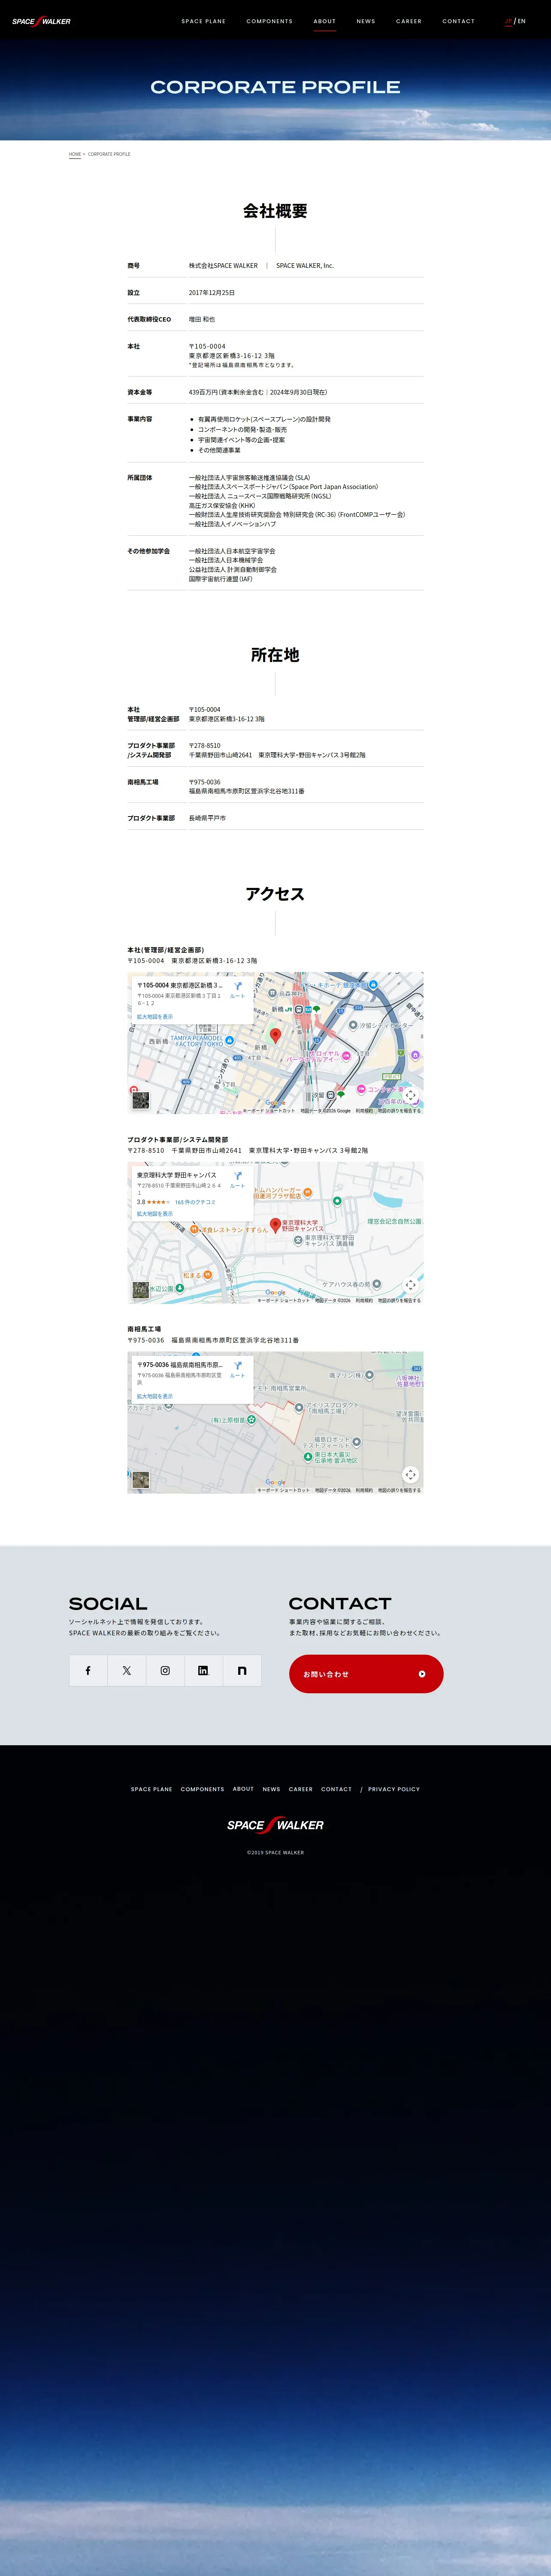Click the footer SPACE PLANE link
The width and height of the screenshot is (551, 2576).
click(151, 1789)
